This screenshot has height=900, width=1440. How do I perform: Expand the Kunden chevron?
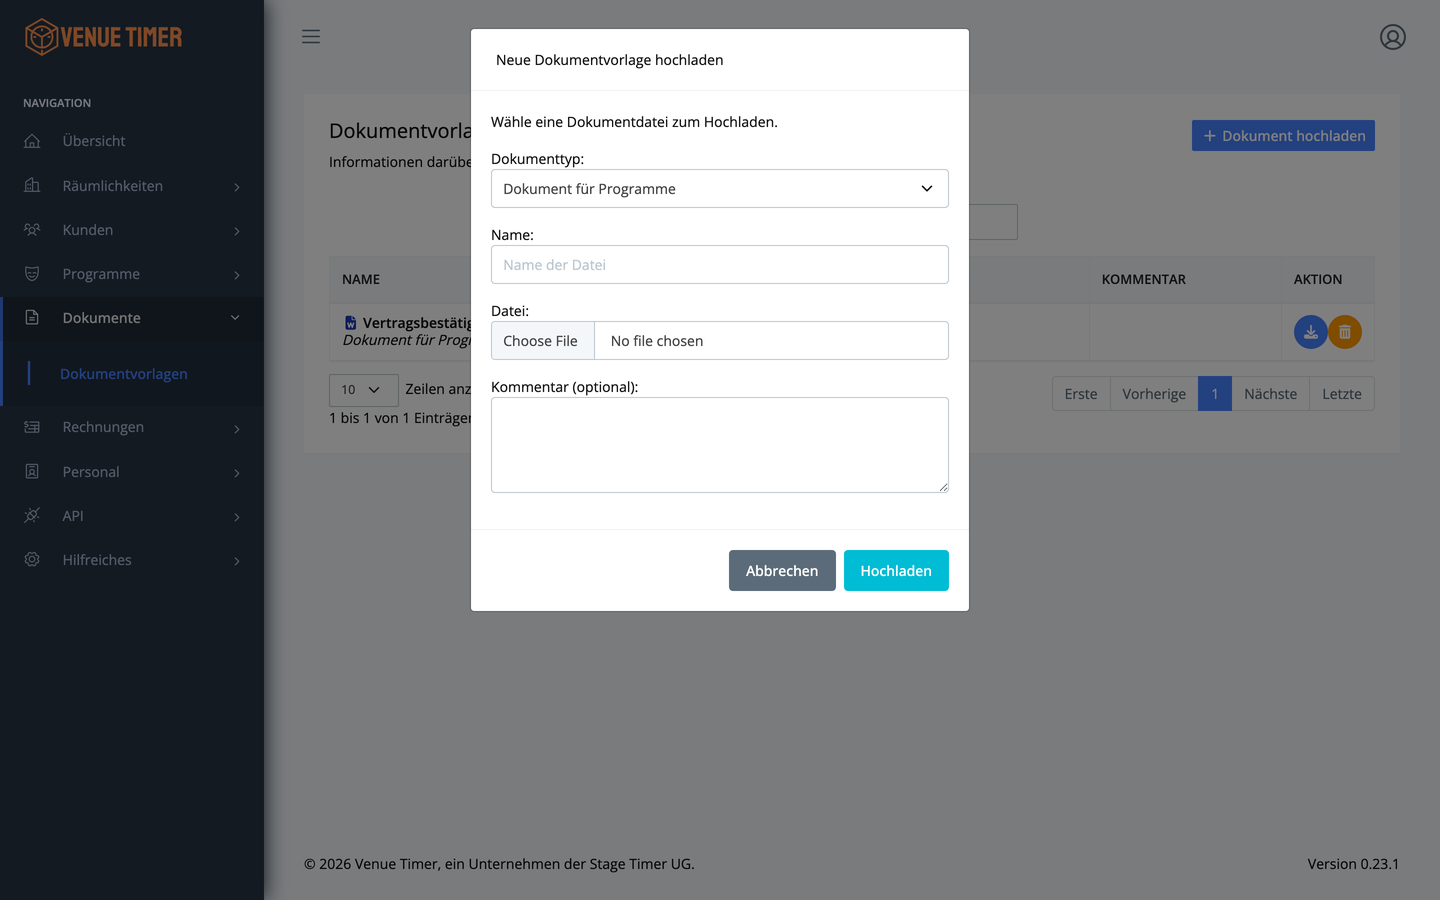click(237, 231)
